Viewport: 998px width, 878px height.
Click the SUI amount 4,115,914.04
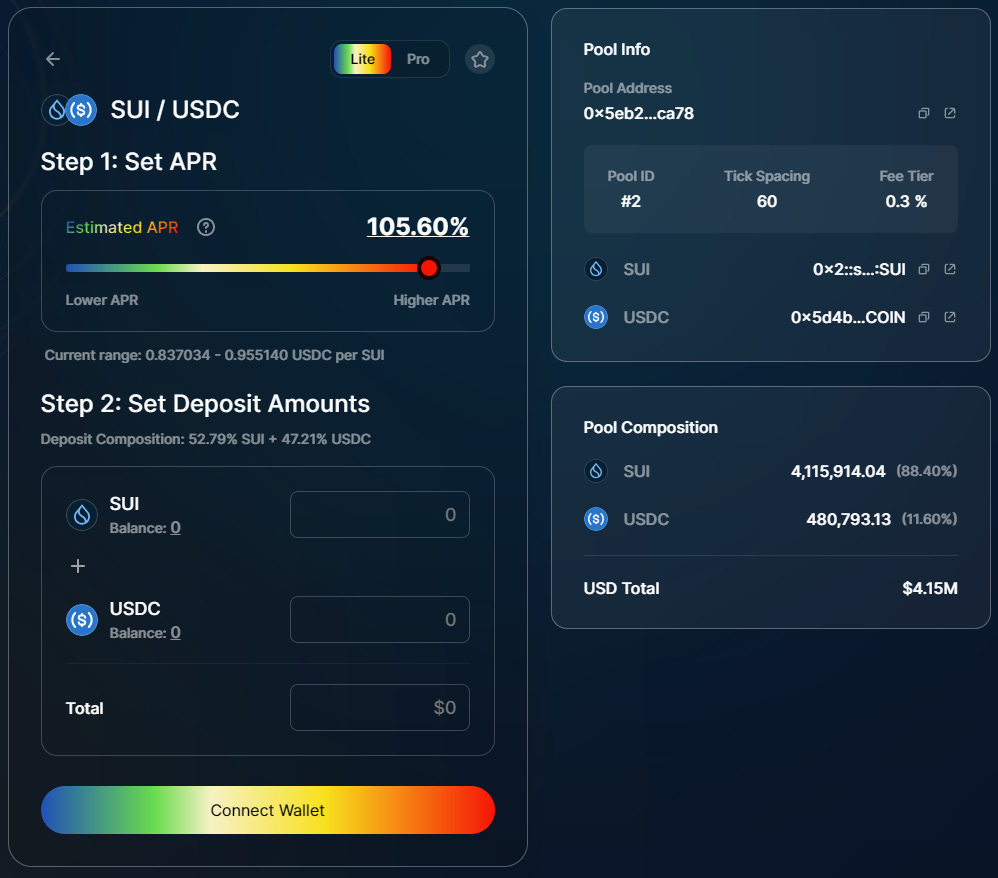(x=838, y=471)
